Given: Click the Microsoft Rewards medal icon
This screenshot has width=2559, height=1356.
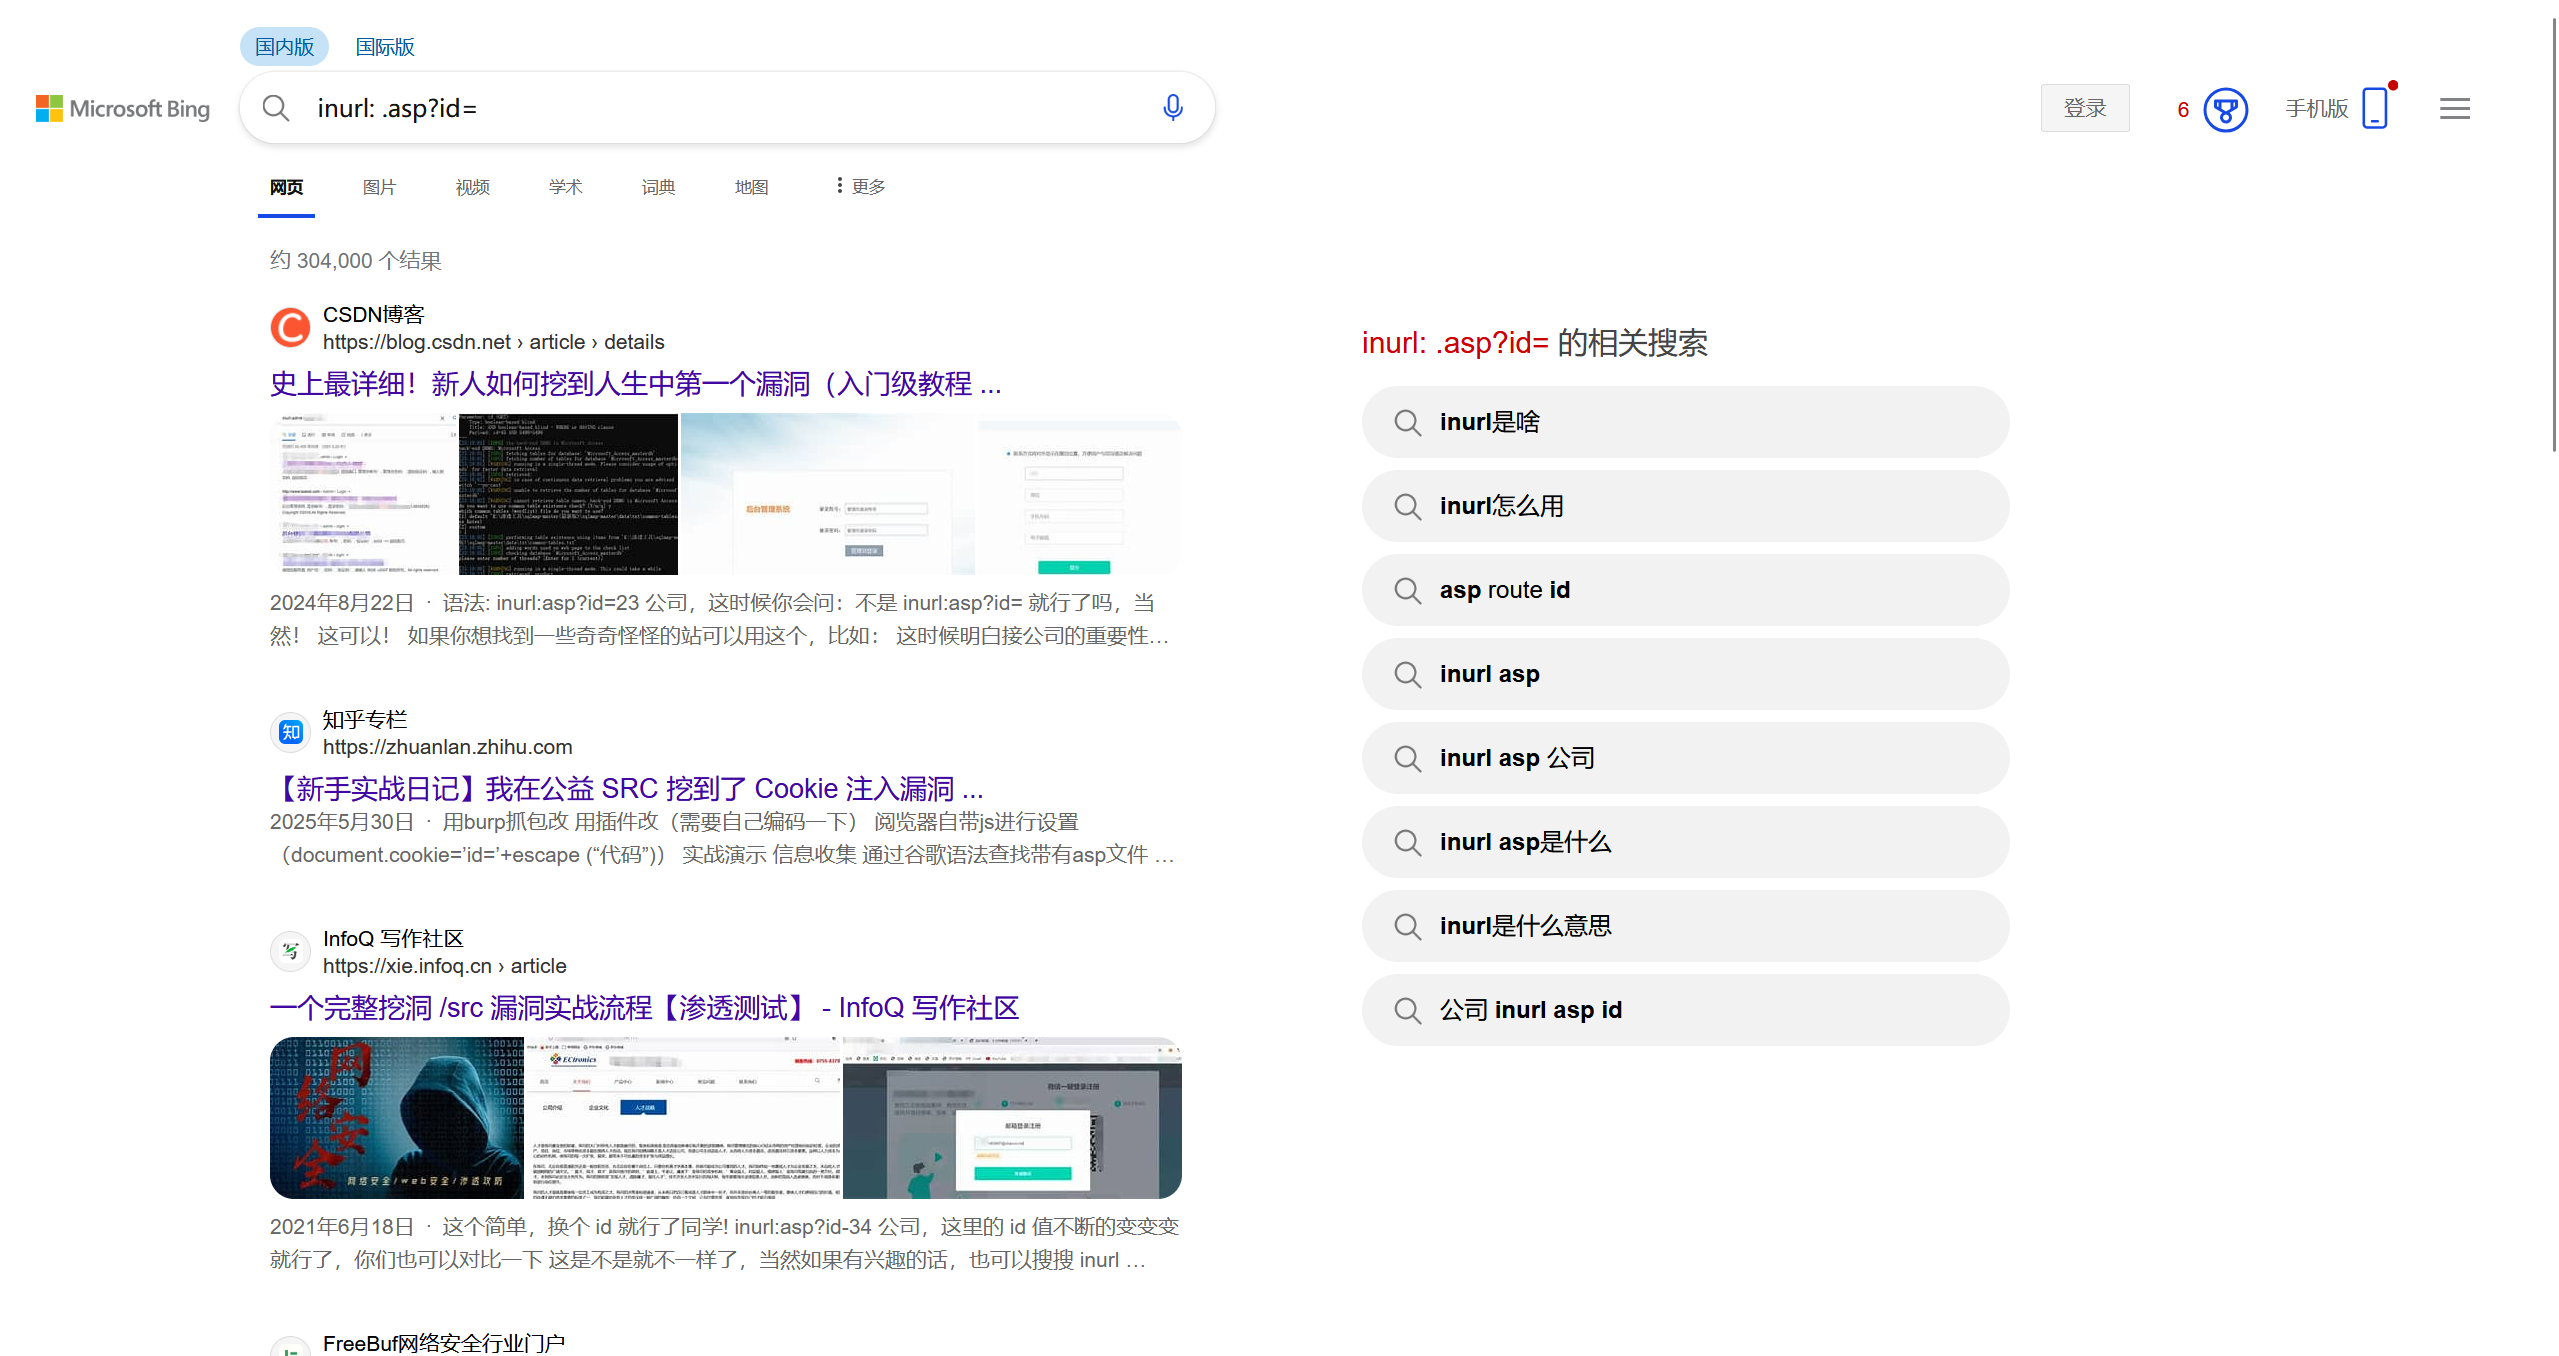Looking at the screenshot, I should click(2226, 110).
